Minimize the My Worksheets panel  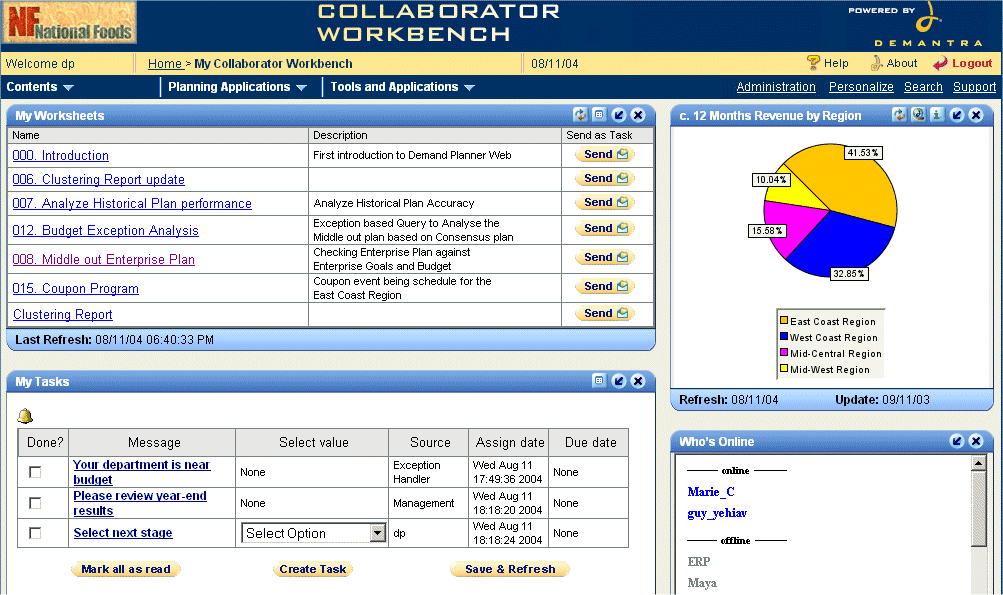pos(619,115)
